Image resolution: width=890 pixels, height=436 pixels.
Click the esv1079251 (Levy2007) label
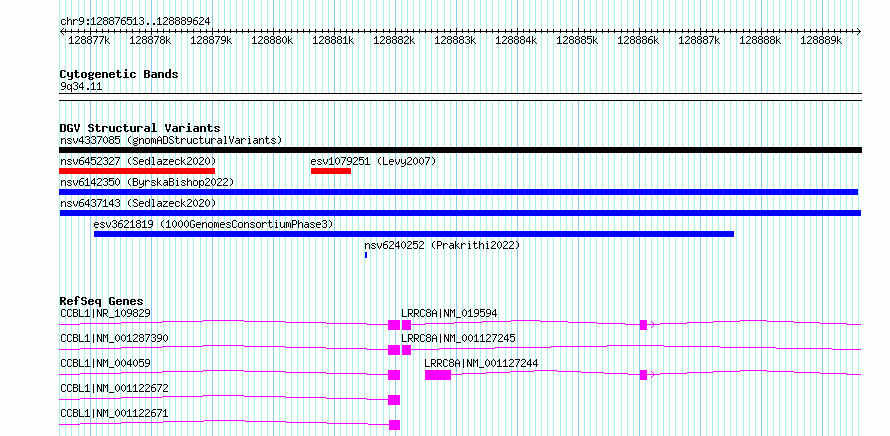pyautogui.click(x=373, y=161)
